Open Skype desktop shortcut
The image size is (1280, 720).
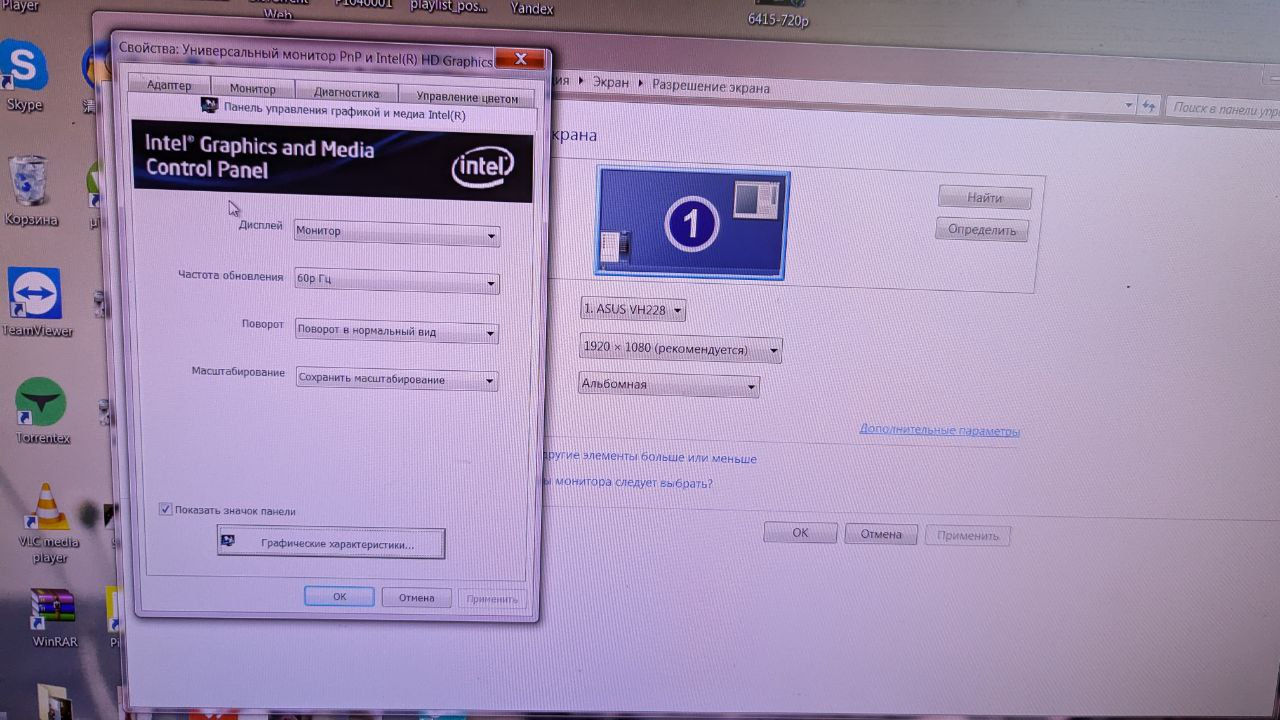(23, 77)
